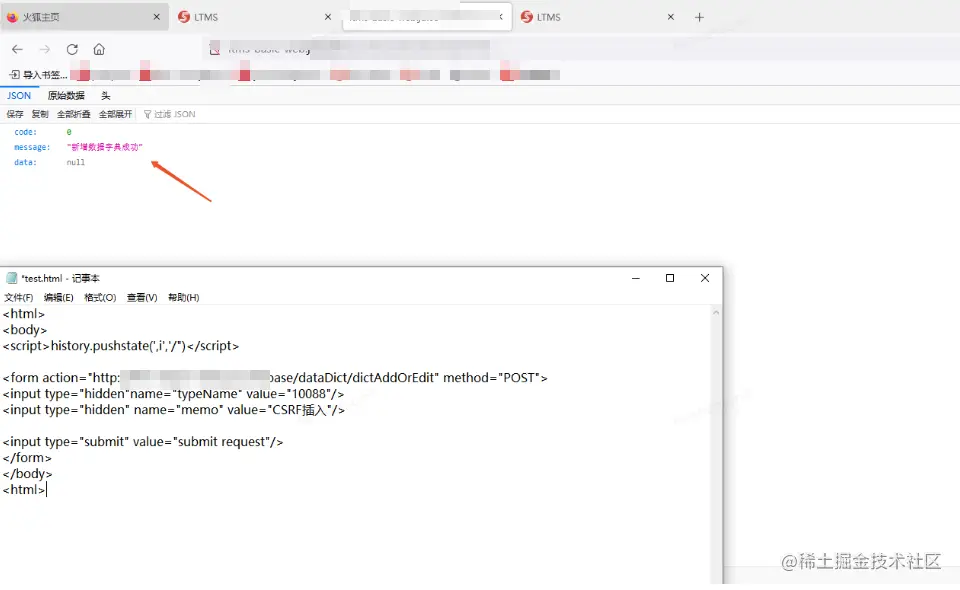This screenshot has height=590, width=960.
Task: Go forward with the browser forward arrow
Action: pos(45,50)
